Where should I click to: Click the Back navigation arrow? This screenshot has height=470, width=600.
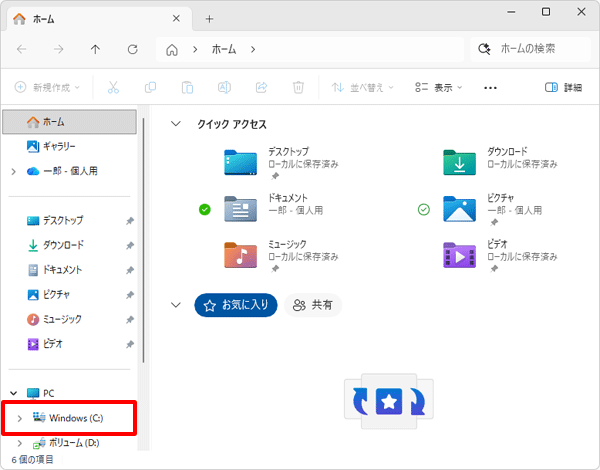pyautogui.click(x=22, y=49)
